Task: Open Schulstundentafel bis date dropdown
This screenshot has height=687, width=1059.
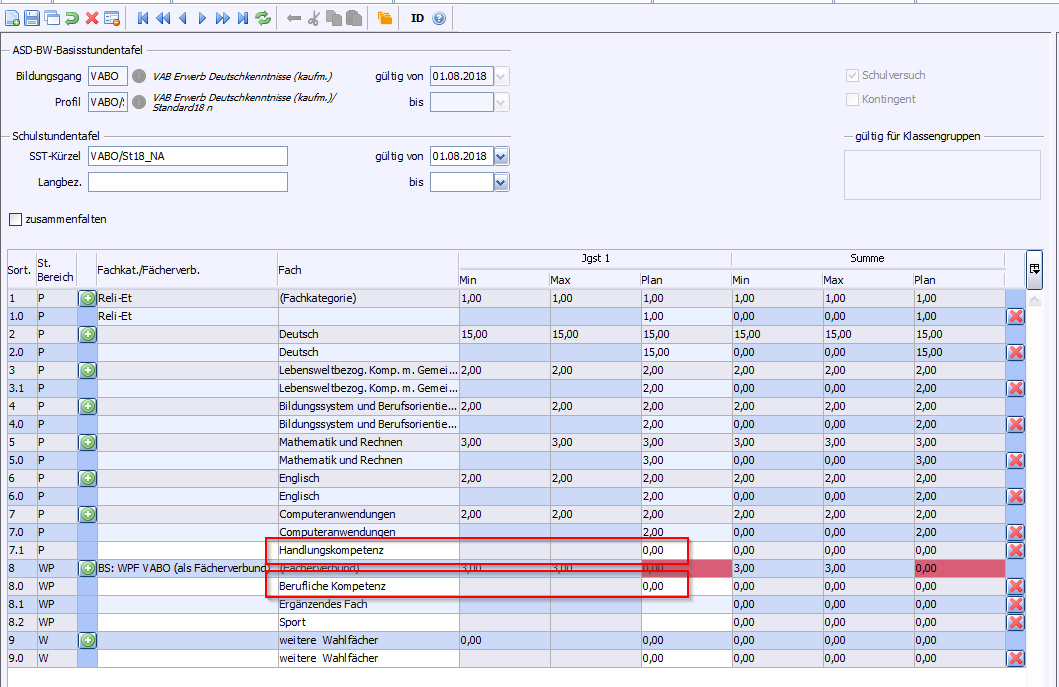Action: [x=501, y=182]
